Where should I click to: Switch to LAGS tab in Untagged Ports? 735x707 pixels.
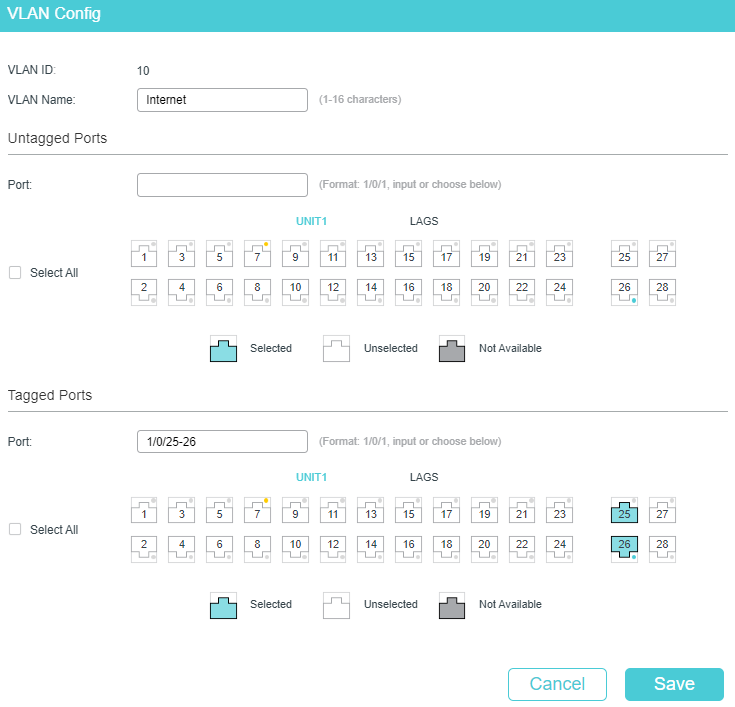[424, 221]
